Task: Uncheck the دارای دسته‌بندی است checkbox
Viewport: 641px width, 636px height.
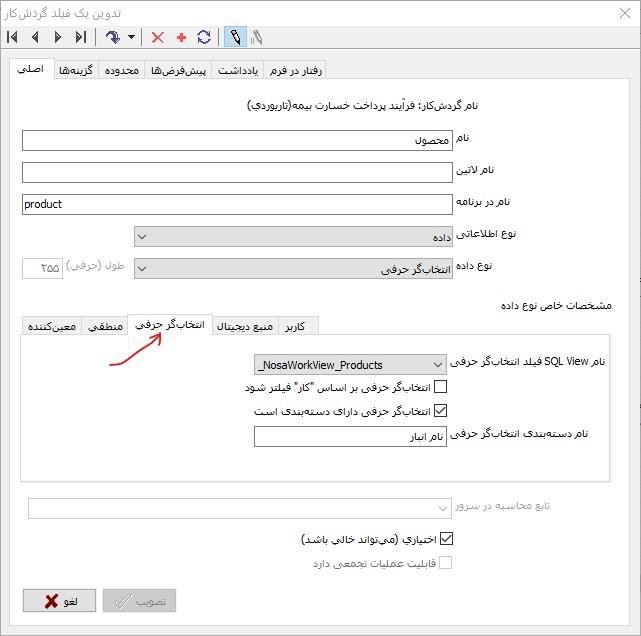Action: (440, 410)
